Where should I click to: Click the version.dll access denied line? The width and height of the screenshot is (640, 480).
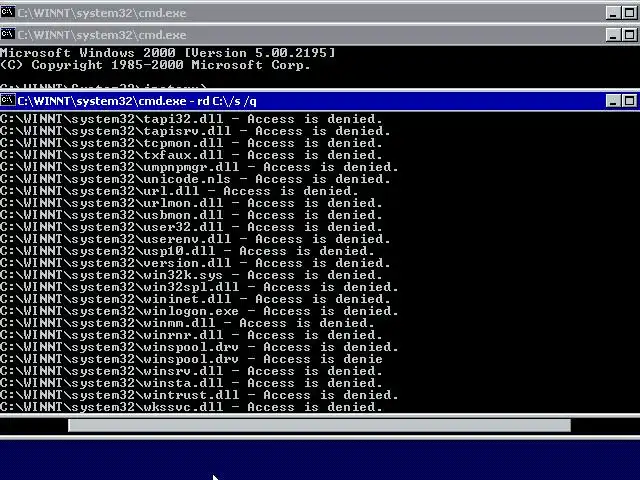(x=196, y=263)
